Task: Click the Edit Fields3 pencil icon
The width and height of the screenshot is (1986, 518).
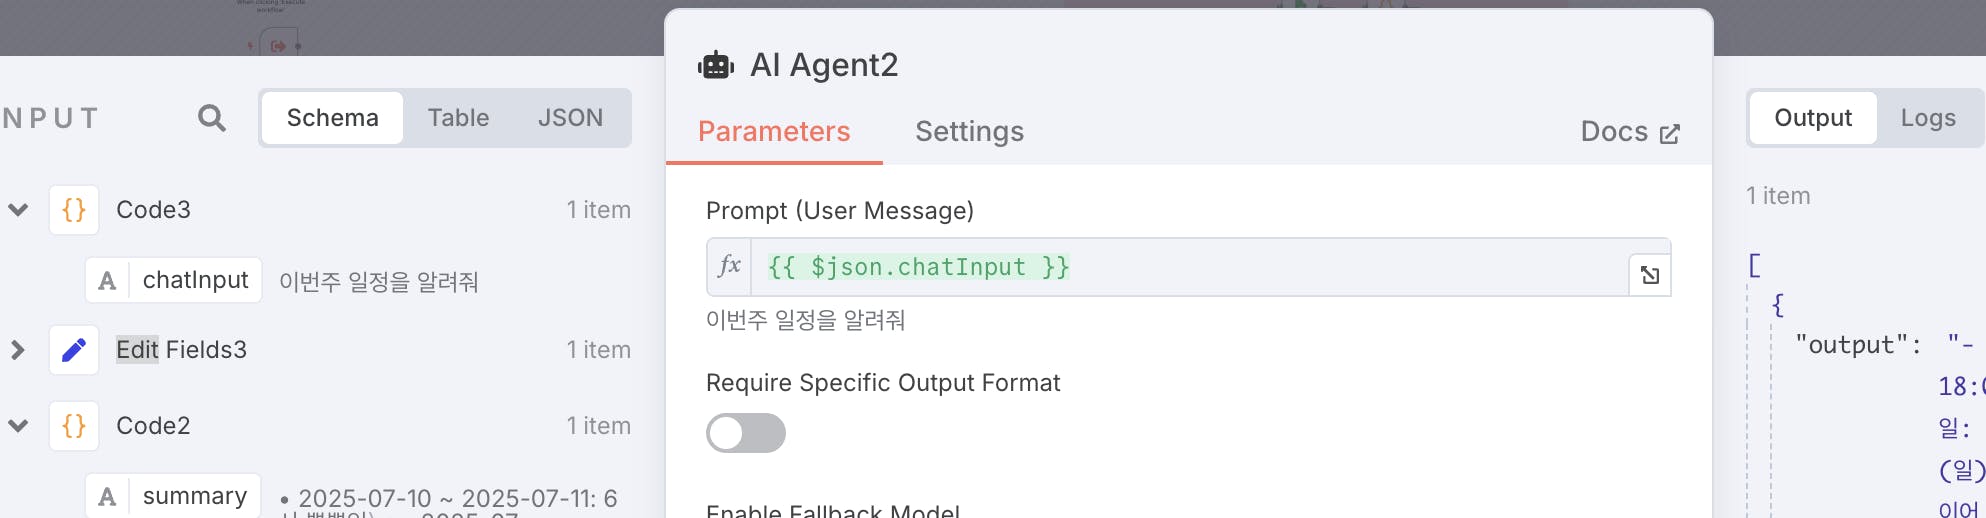Action: click(74, 350)
